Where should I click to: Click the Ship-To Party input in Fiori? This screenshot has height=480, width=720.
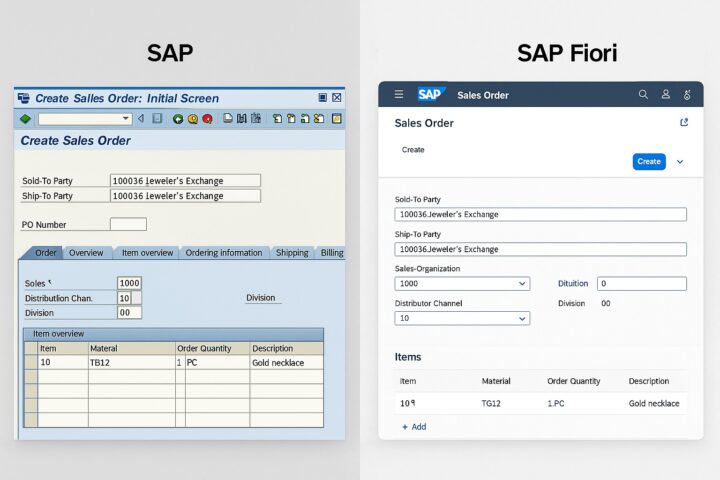540,249
